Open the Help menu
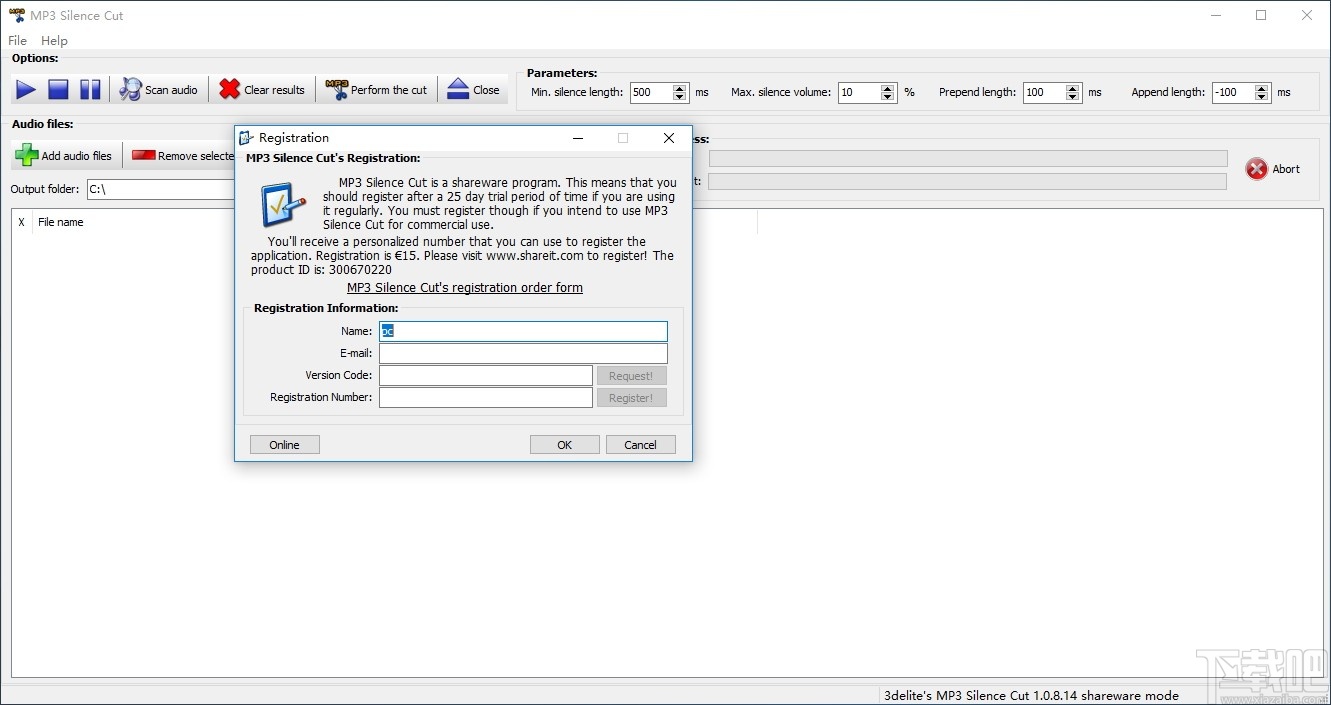1331x705 pixels. tap(54, 41)
